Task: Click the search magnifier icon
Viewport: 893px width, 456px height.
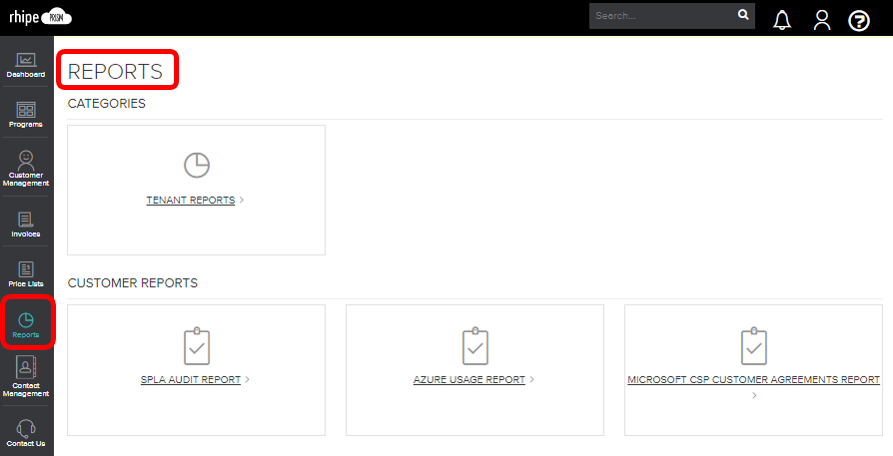Action: (743, 15)
